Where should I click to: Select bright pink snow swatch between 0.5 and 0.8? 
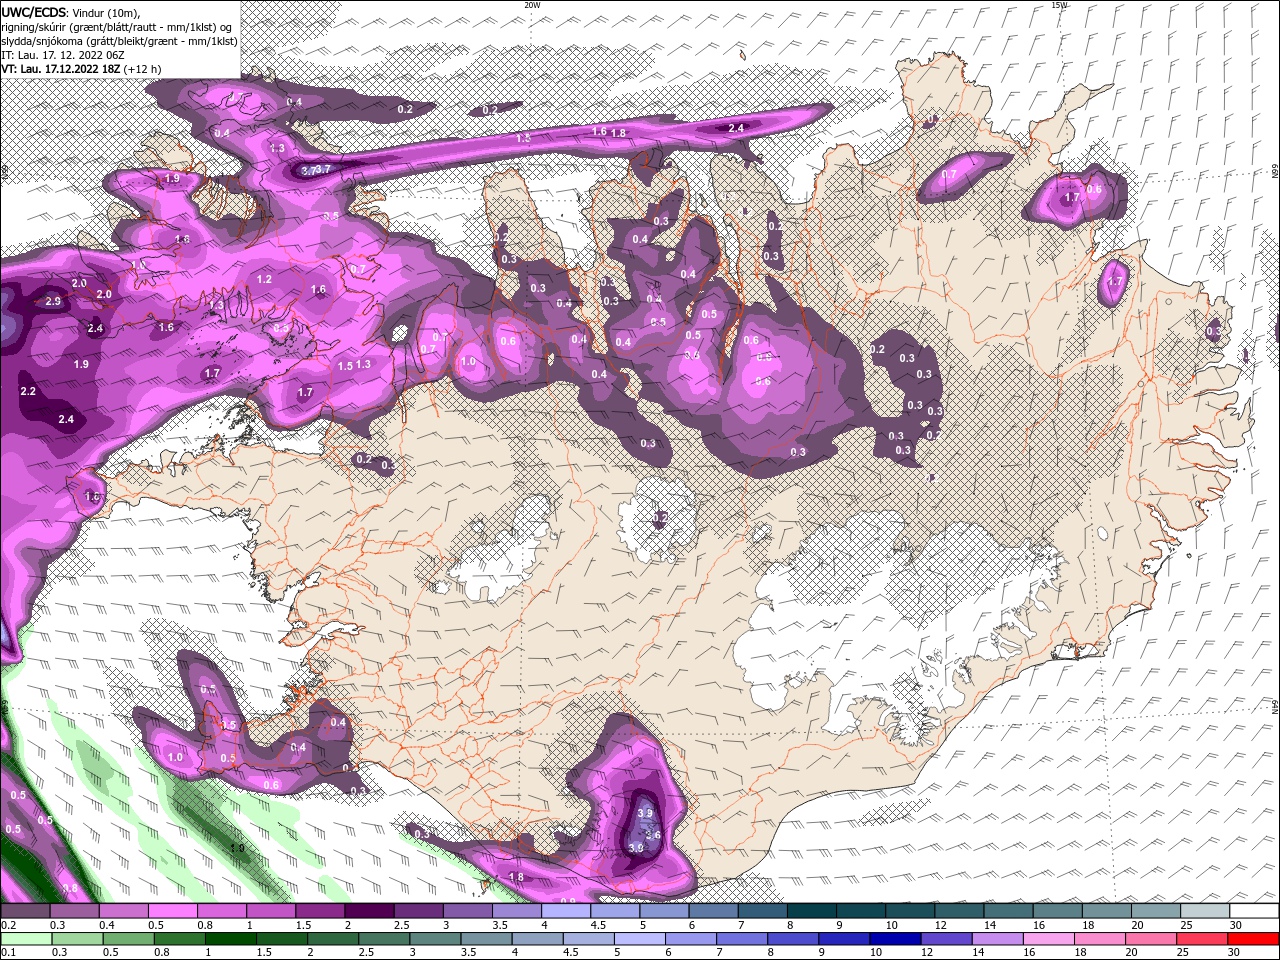pyautogui.click(x=172, y=911)
